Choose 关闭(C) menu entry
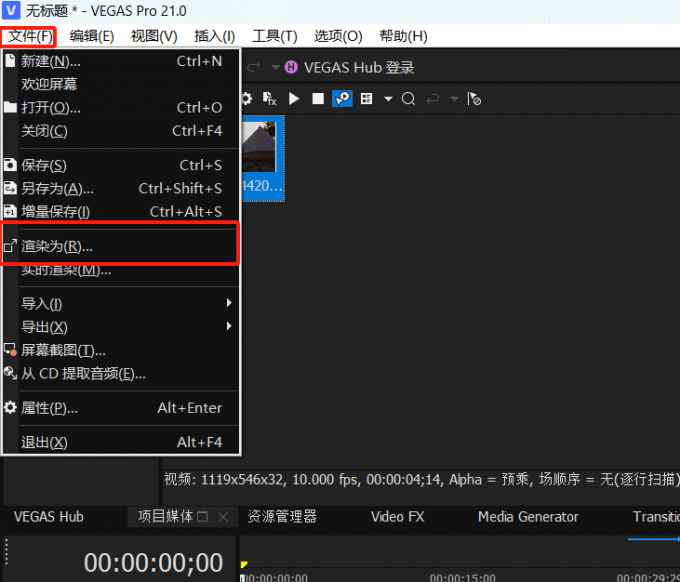The height and width of the screenshot is (582, 680). tap(121, 131)
